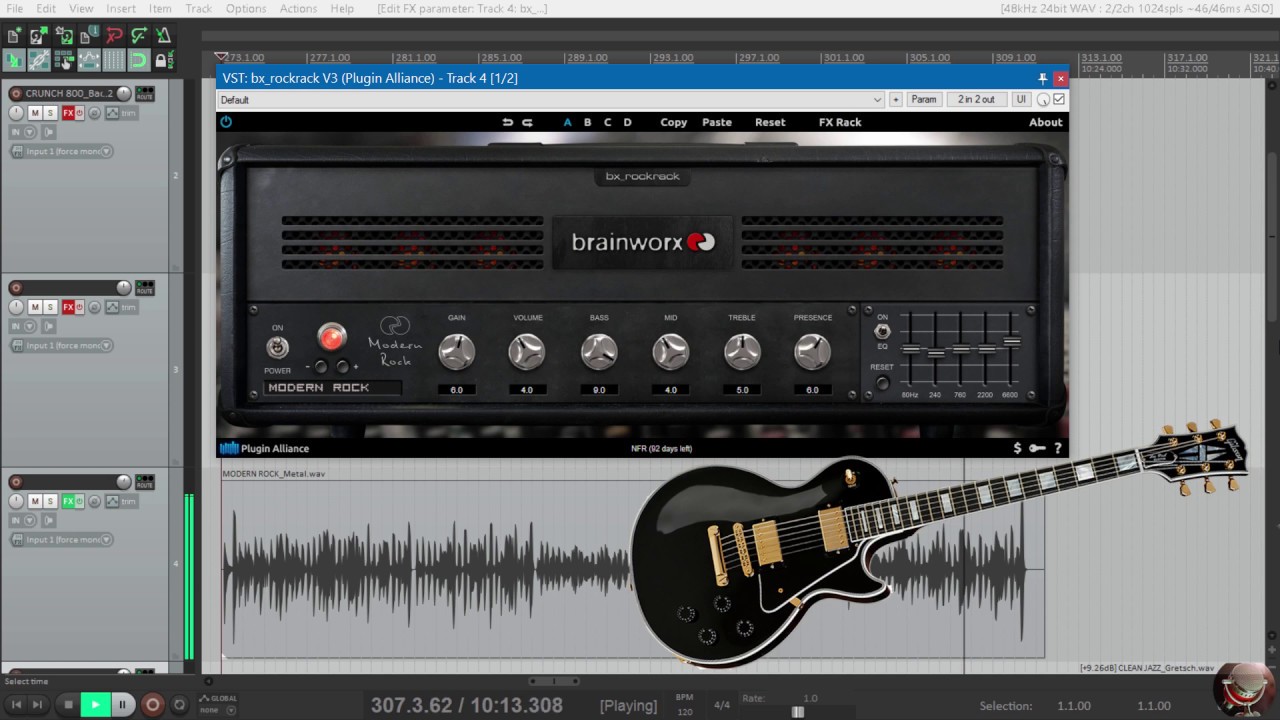Image resolution: width=1280 pixels, height=720 pixels.
Task: Arm record on CRUNCH 800 track
Action: click(x=15, y=94)
